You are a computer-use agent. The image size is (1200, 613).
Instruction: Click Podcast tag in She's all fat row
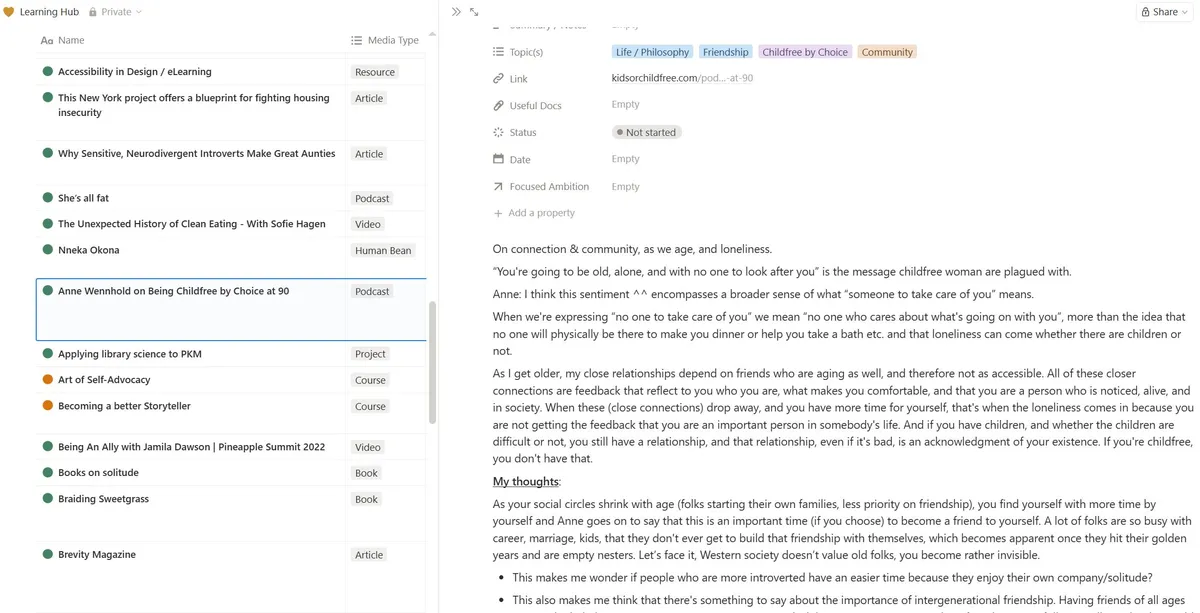372,199
